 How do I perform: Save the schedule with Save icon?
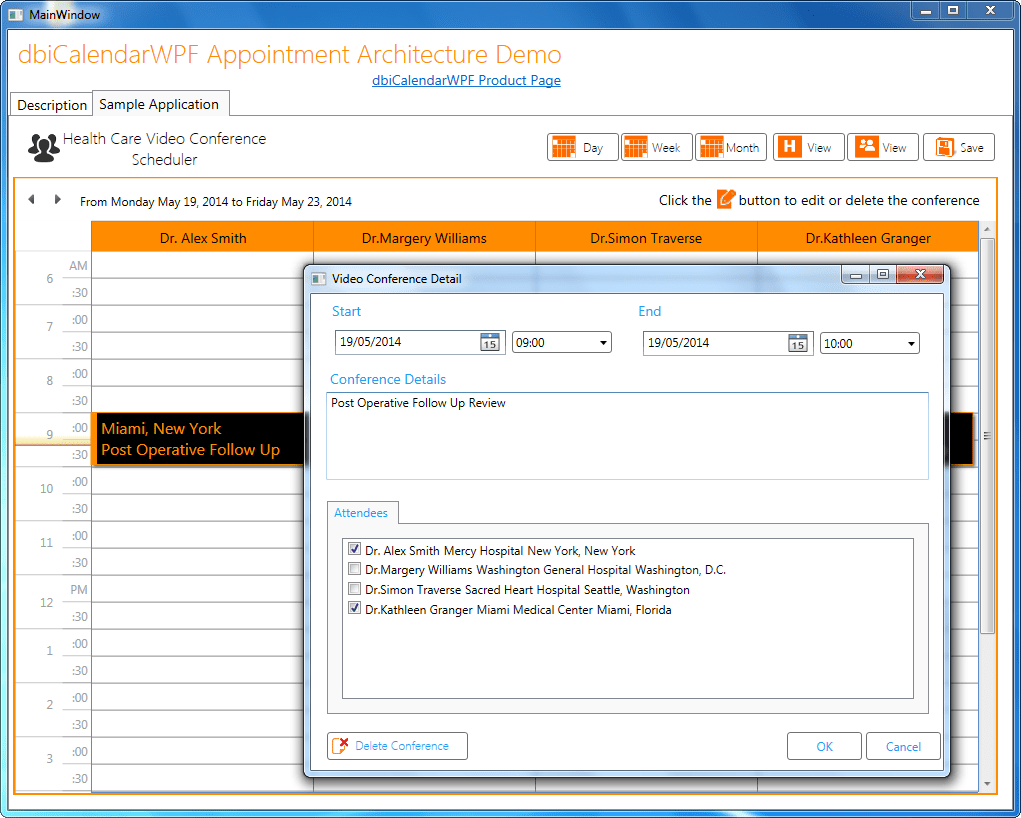point(958,147)
